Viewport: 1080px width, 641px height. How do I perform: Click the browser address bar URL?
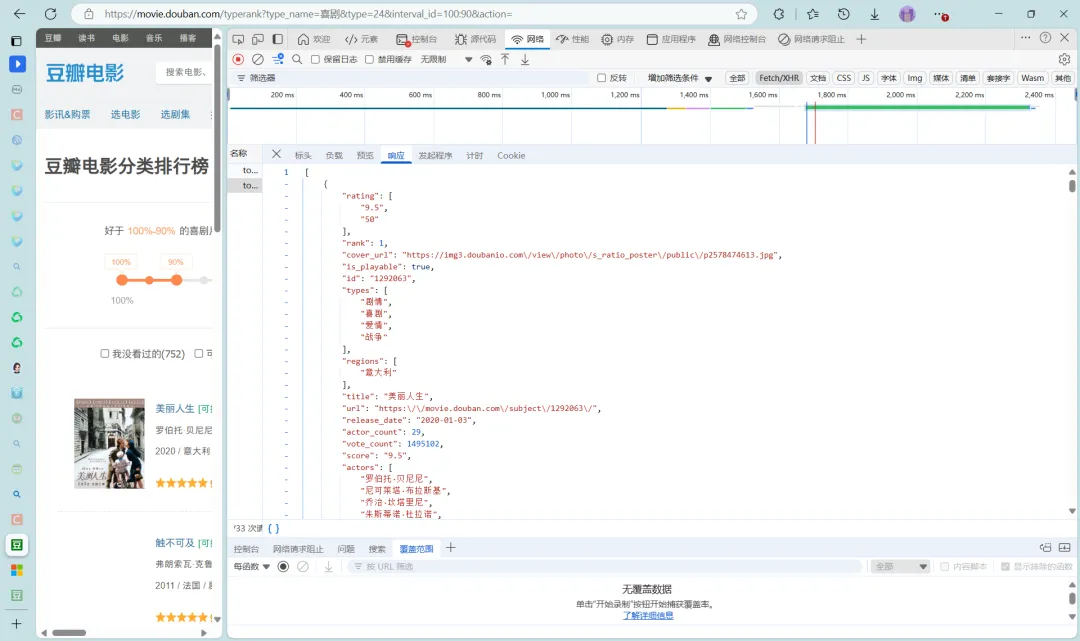click(x=308, y=14)
